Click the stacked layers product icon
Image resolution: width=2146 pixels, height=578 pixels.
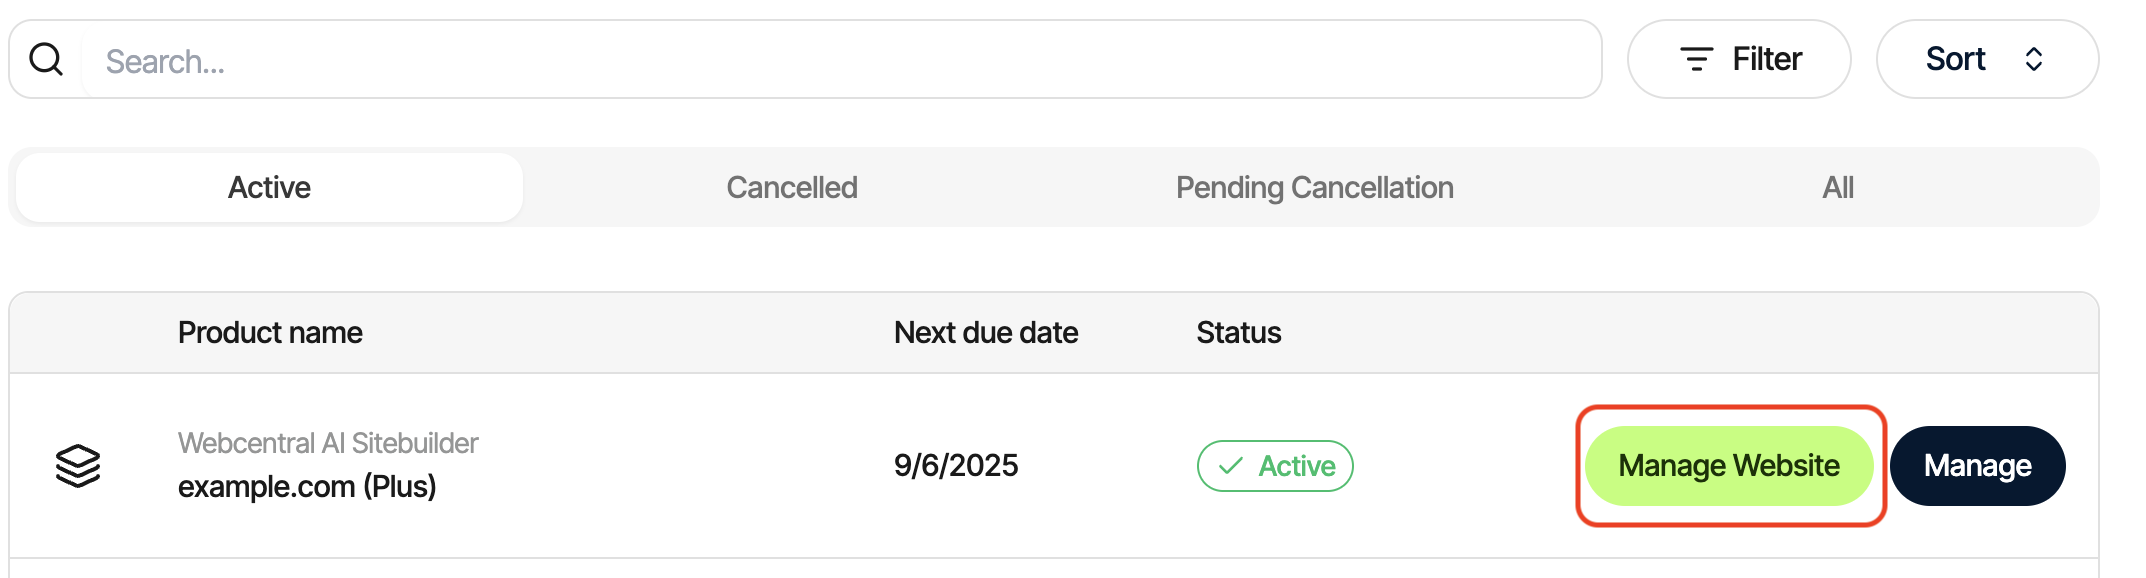tap(78, 466)
